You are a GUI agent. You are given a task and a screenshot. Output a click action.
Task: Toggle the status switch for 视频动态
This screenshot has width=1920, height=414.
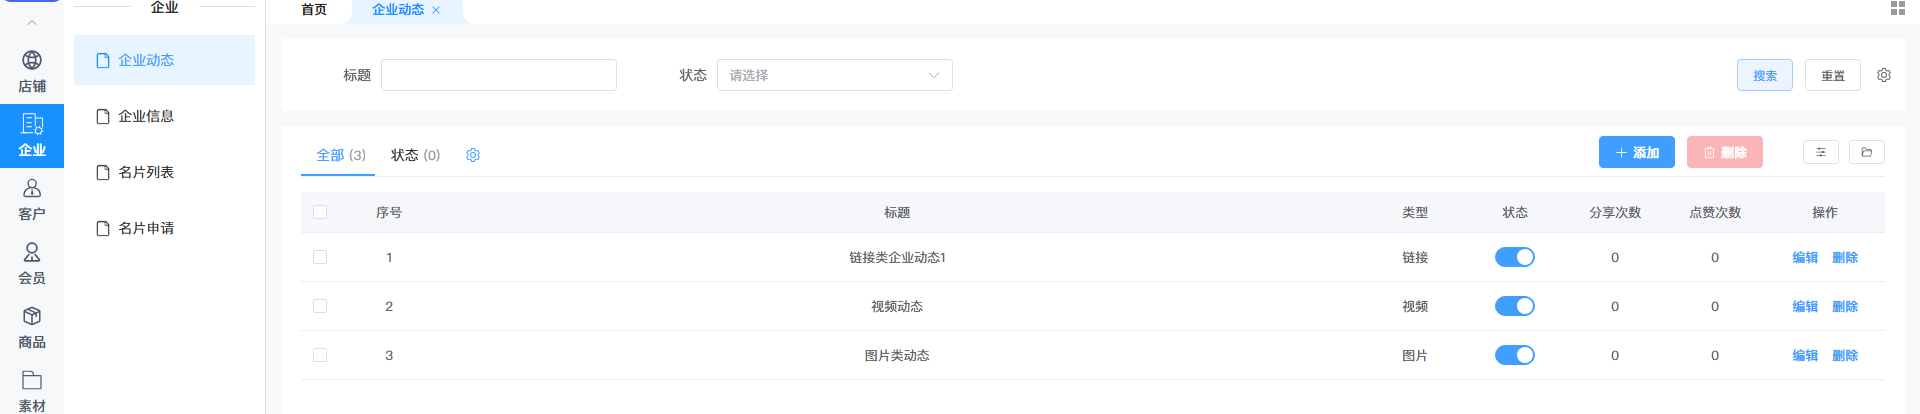coord(1515,306)
